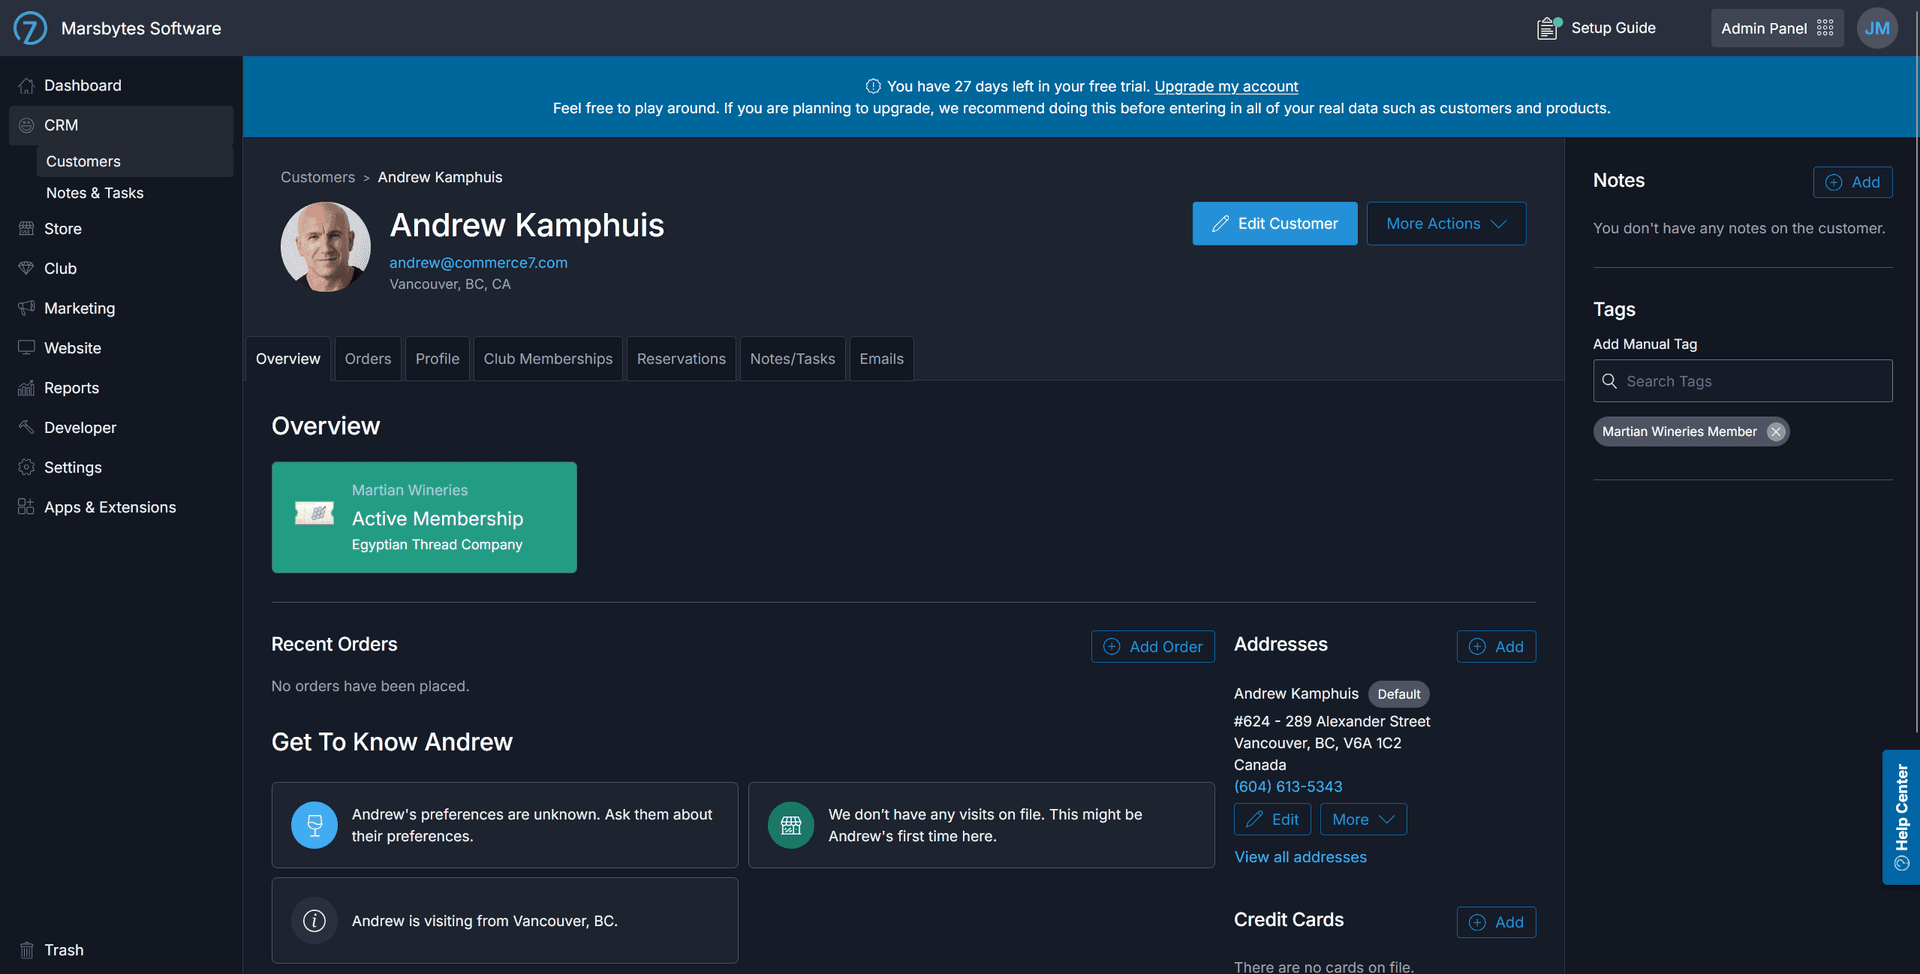This screenshot has height=974, width=1920.
Task: Click the JM avatar in the top bar
Action: coord(1877,27)
